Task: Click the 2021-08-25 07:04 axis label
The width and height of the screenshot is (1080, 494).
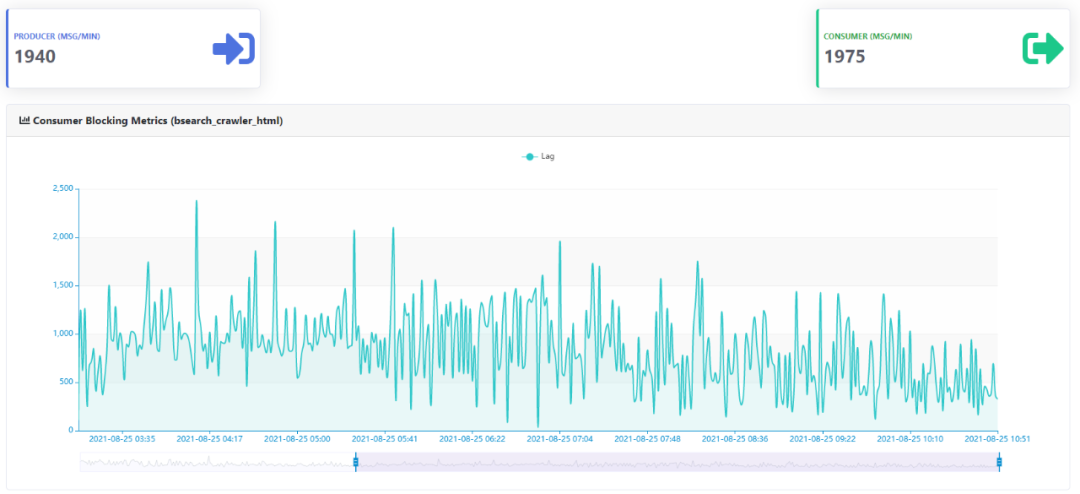Action: tap(560, 438)
